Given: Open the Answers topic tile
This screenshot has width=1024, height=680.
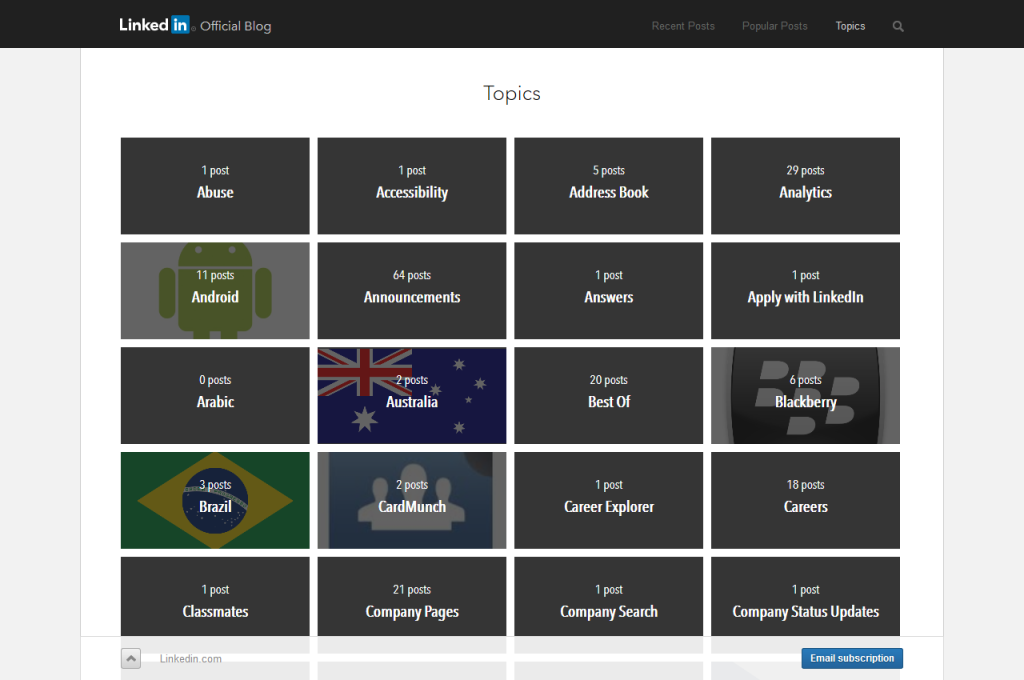Looking at the screenshot, I should coord(609,291).
